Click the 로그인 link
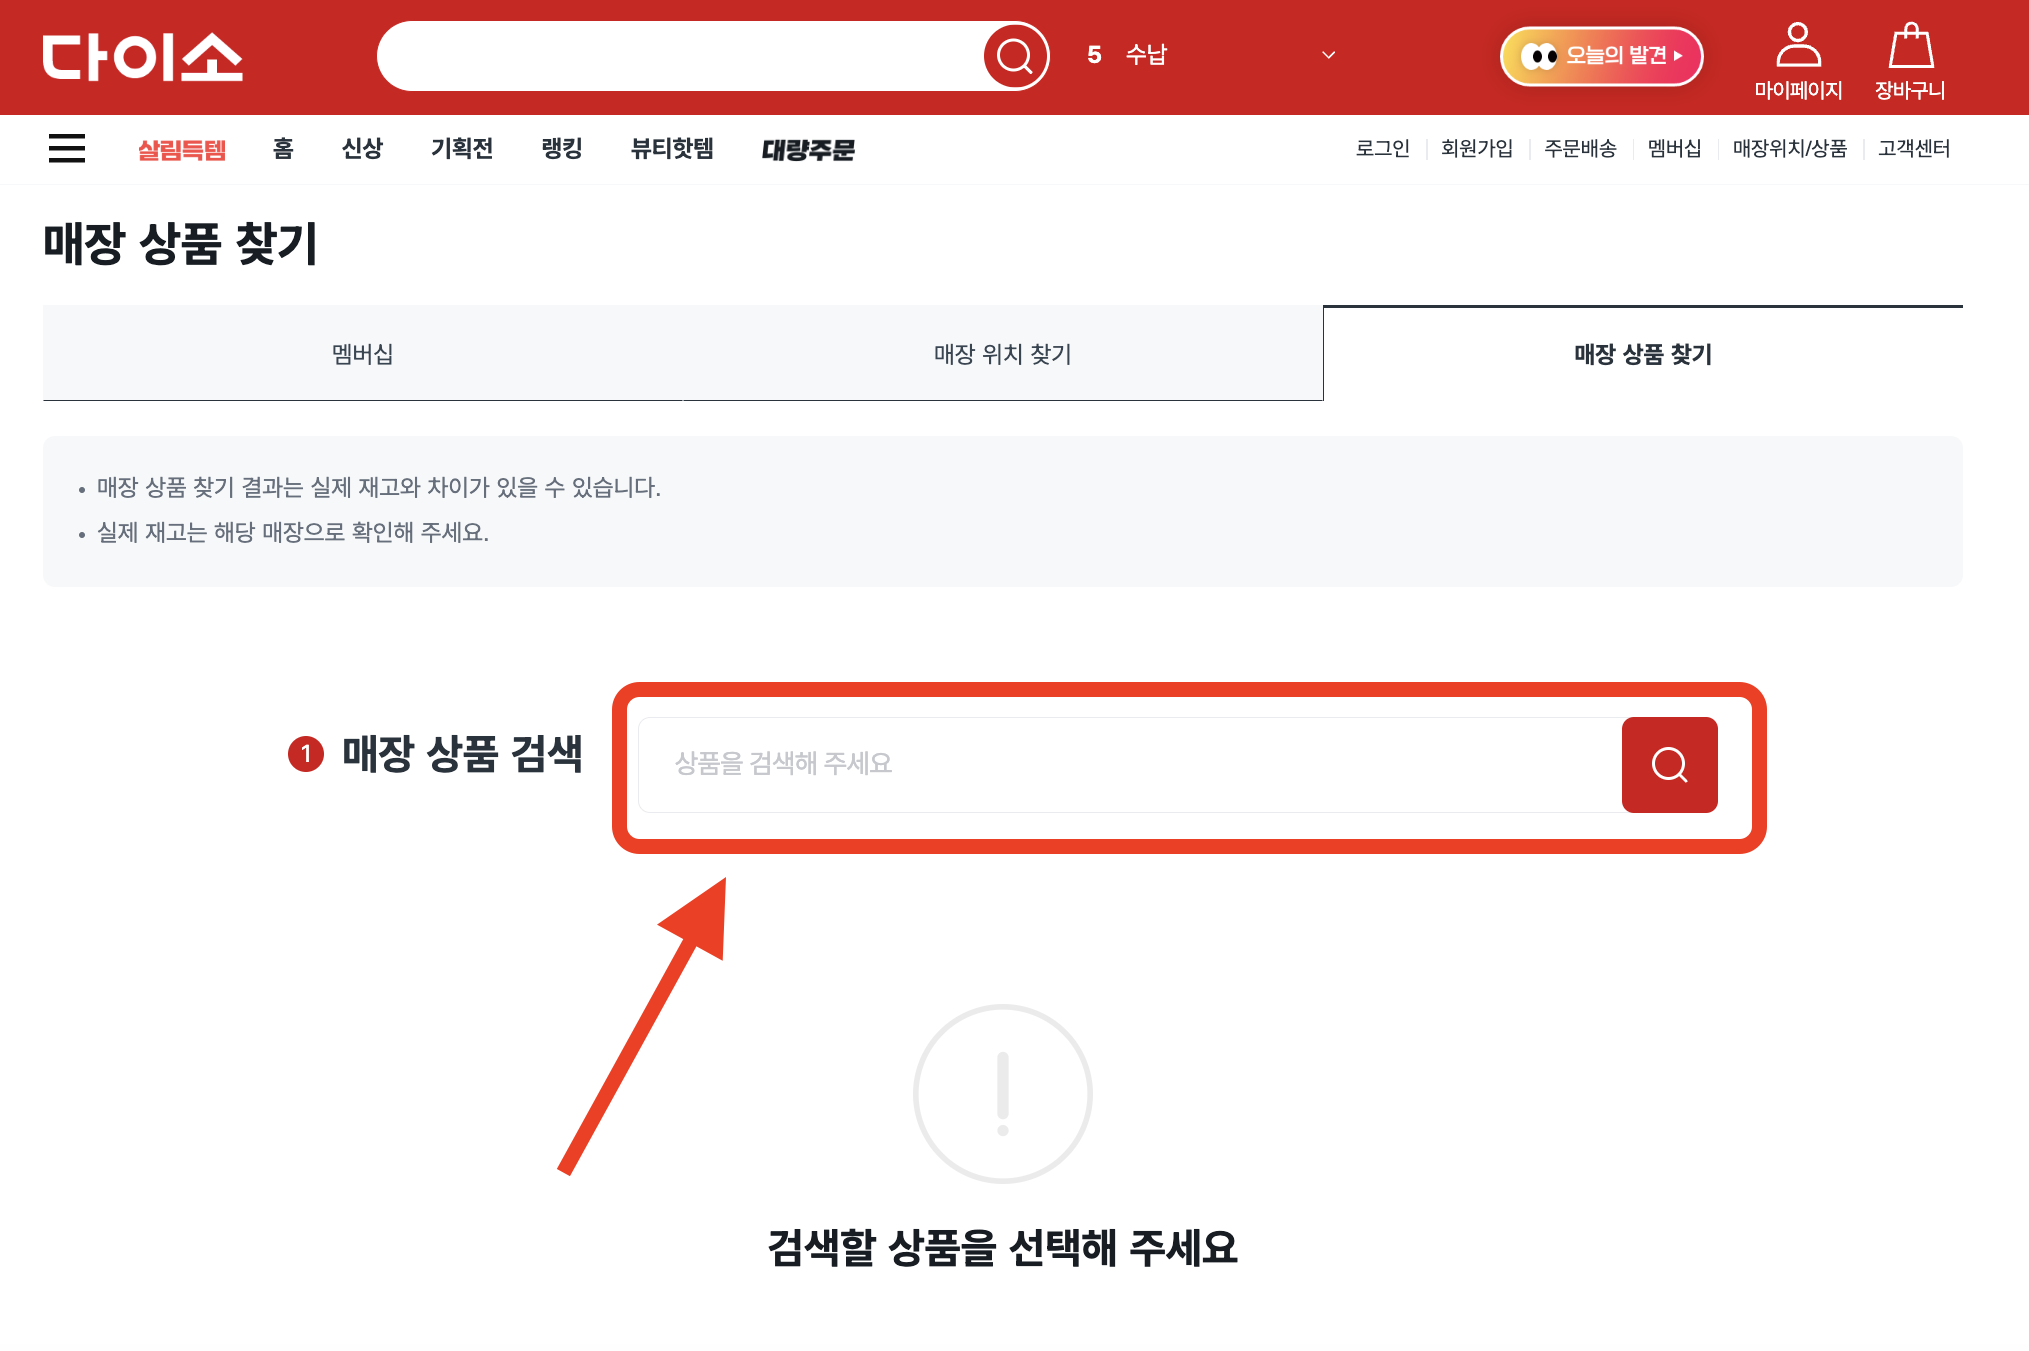Viewport: 2029px width, 1351px height. point(1382,149)
